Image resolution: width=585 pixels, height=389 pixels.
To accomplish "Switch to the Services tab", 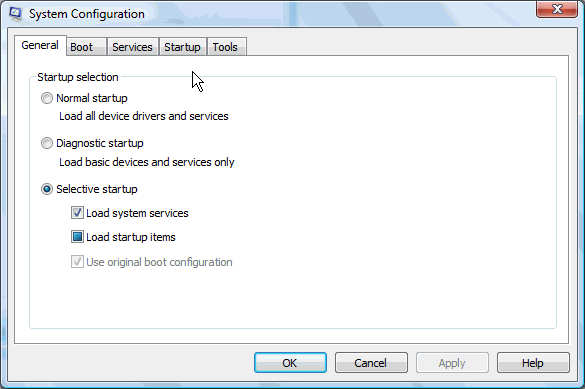I will tap(132, 47).
